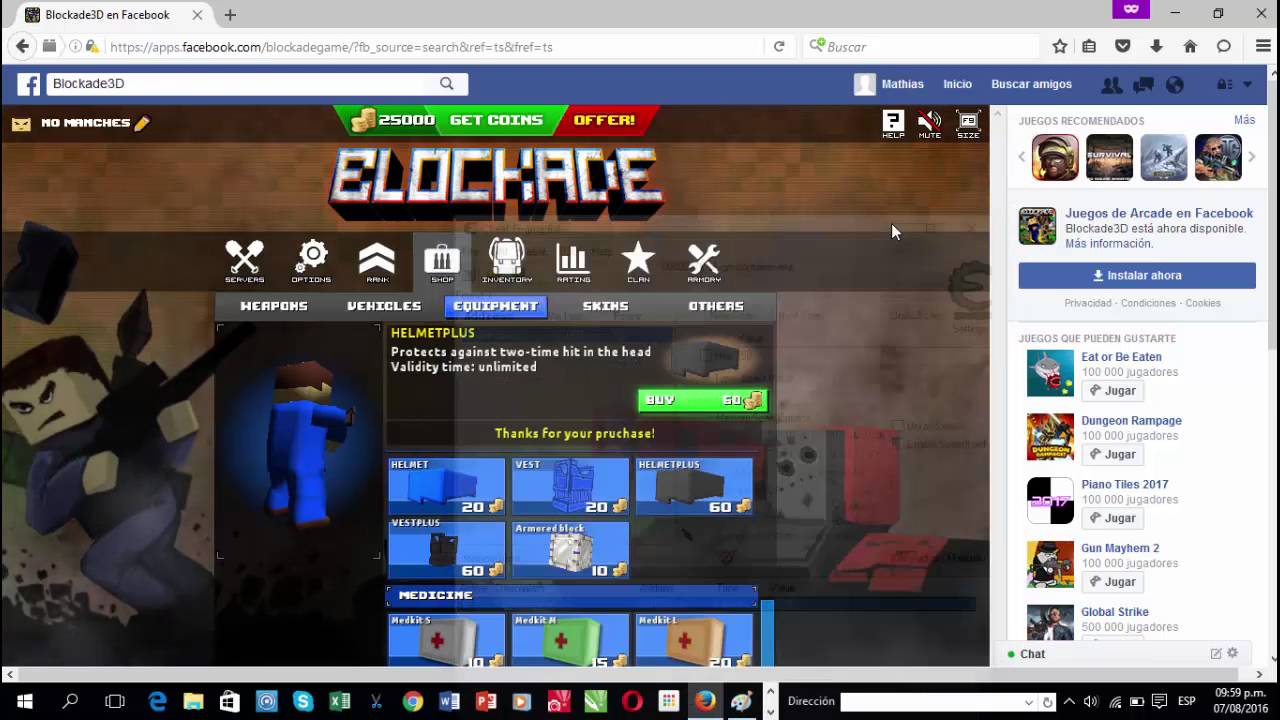Open the Rating chart icon

(x=573, y=262)
